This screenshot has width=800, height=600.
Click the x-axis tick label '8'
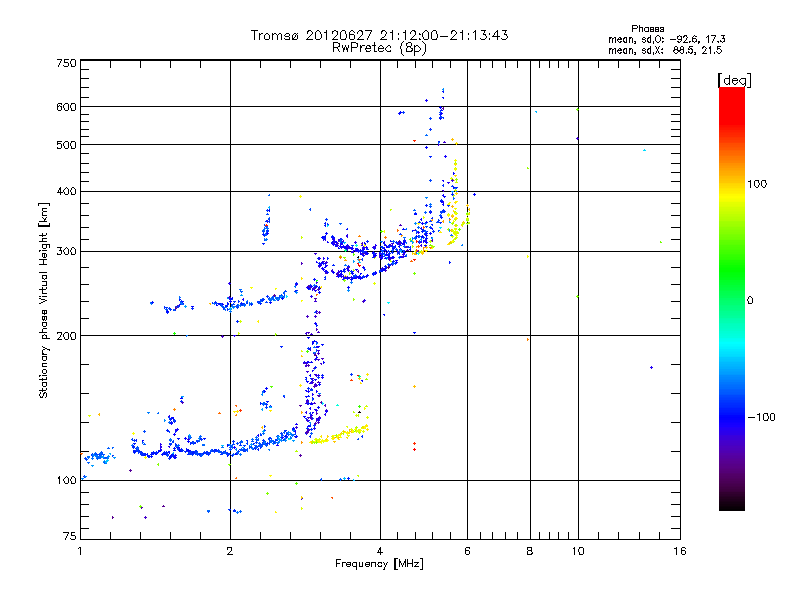click(530, 551)
